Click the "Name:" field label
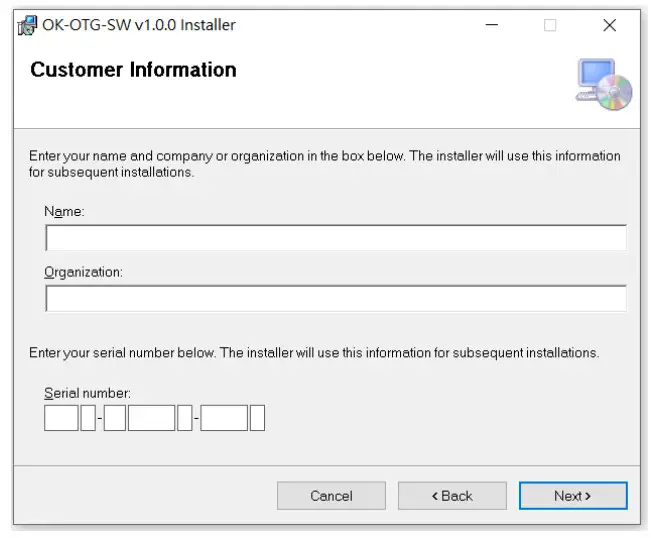The image size is (651, 538). 65,212
